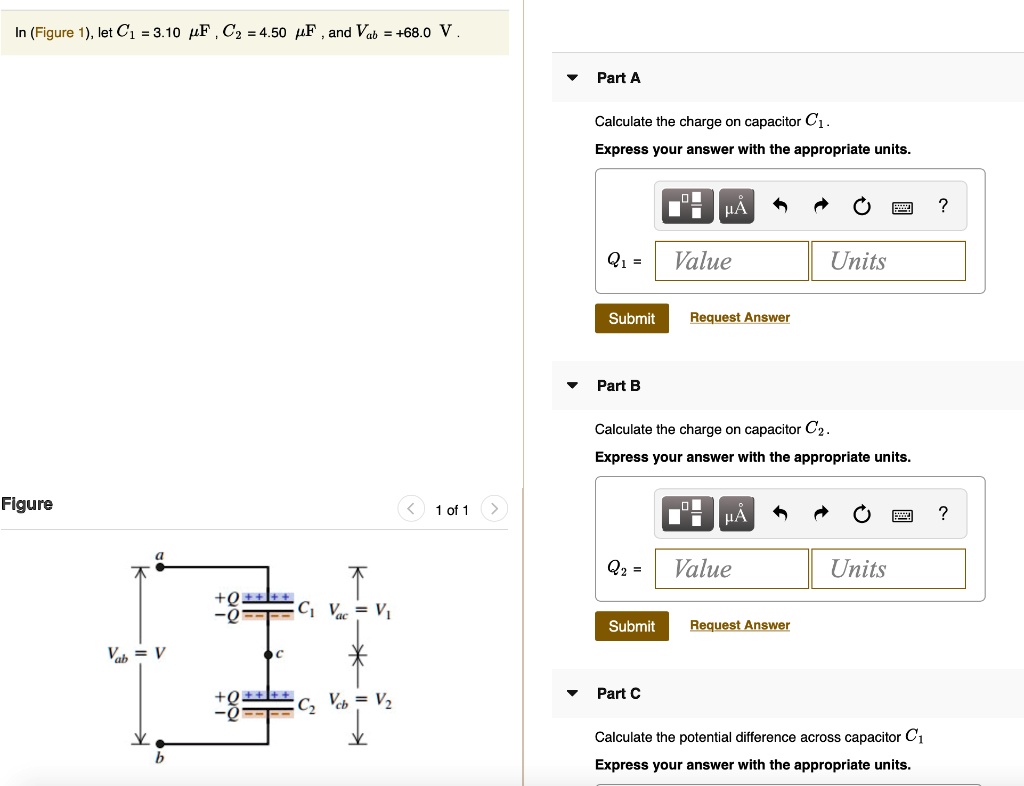The width and height of the screenshot is (1024, 786).
Task: Undo entry using Part B undo arrow
Action: [781, 513]
